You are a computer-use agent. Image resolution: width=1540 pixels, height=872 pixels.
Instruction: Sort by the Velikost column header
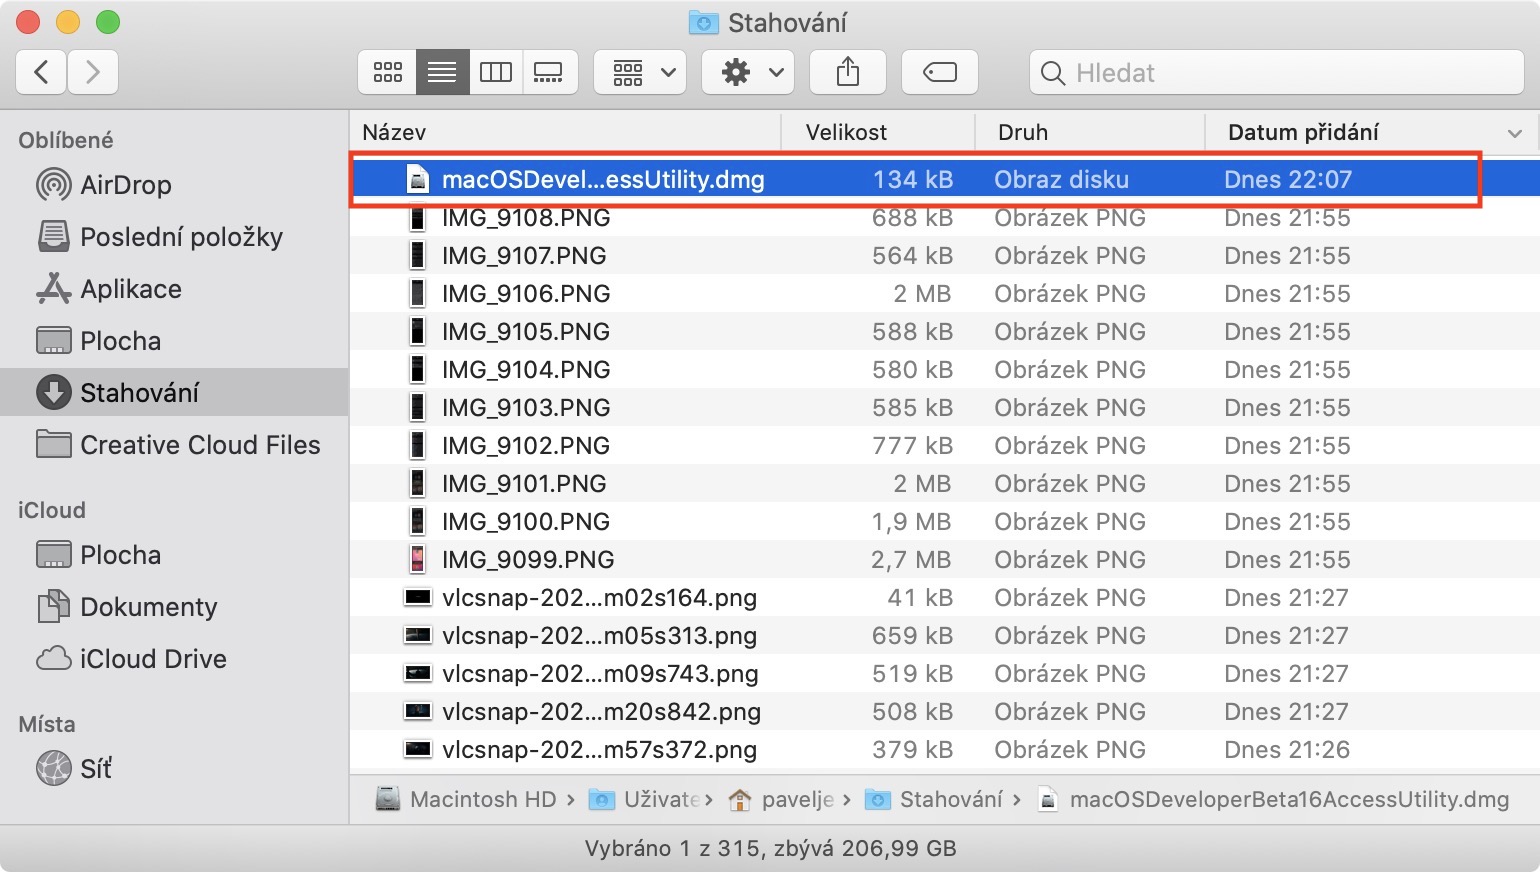878,132
